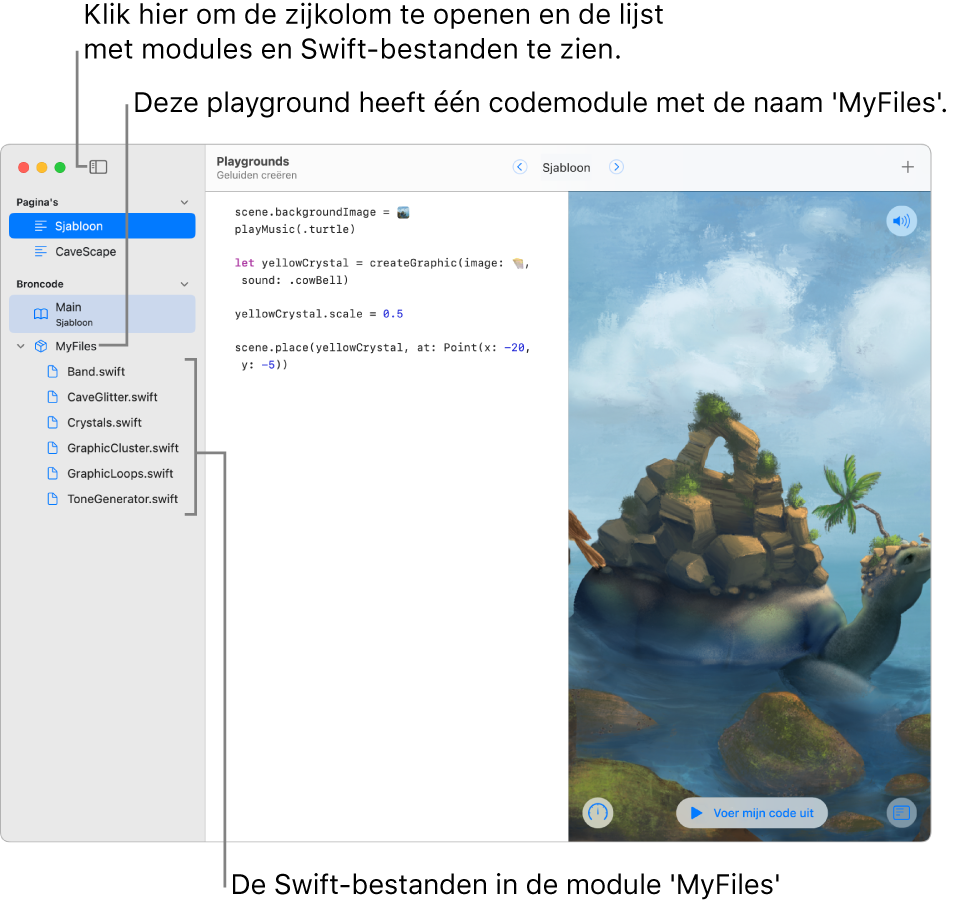Click the background image literal thumbnail in code

[x=403, y=213]
